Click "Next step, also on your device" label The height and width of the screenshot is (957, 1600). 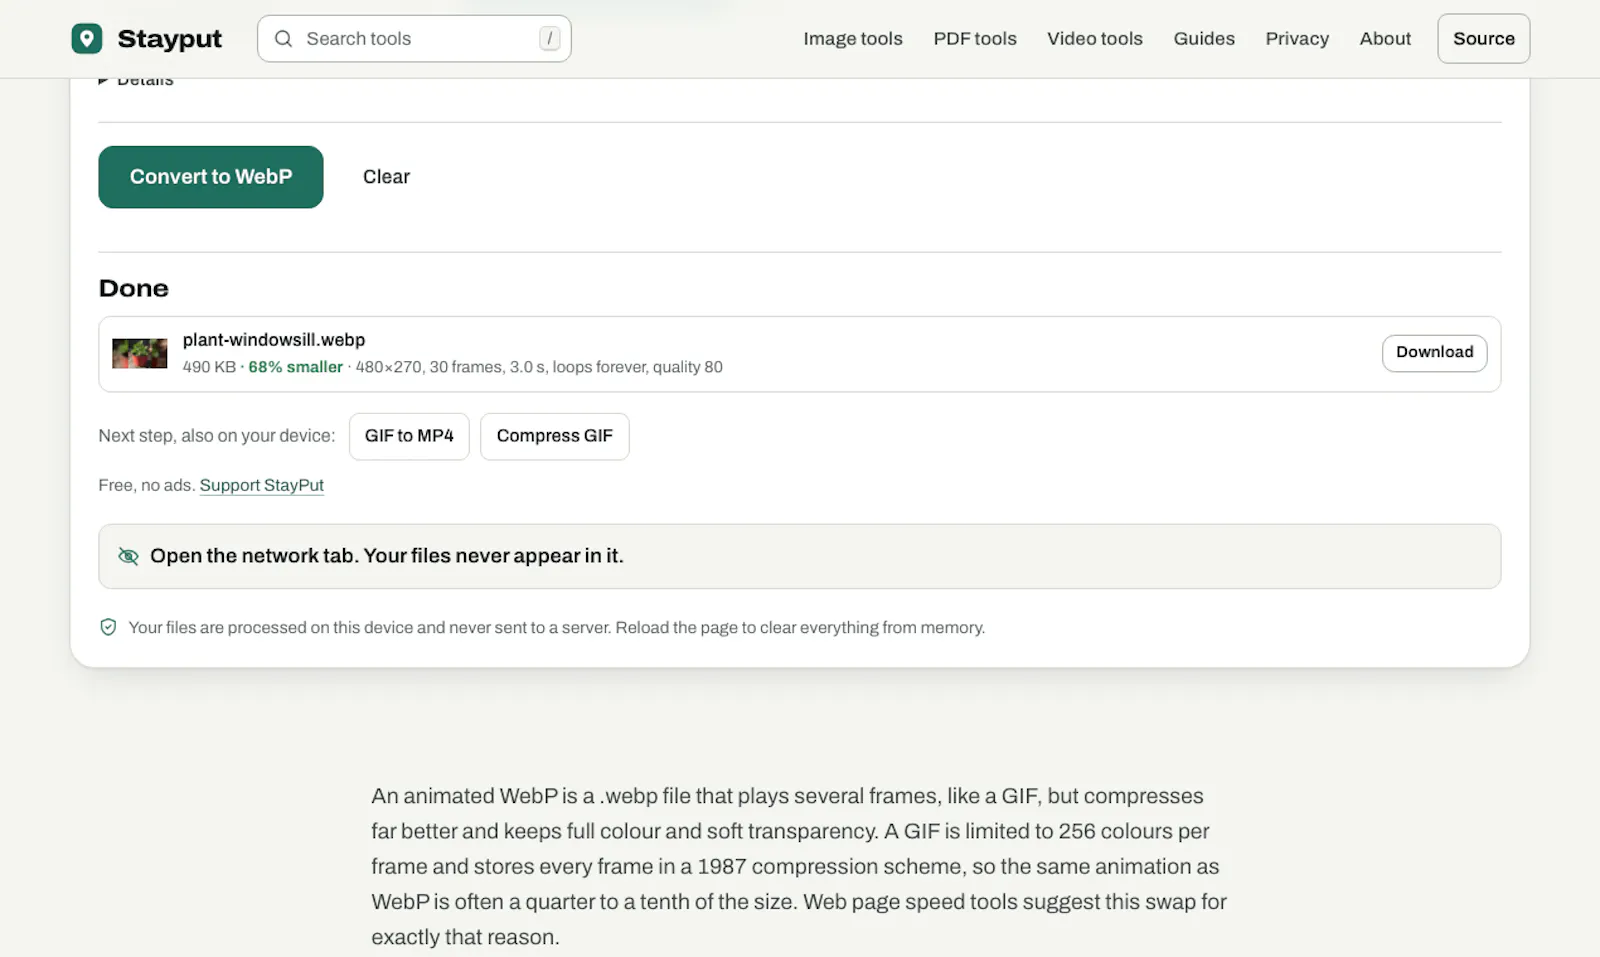217,436
